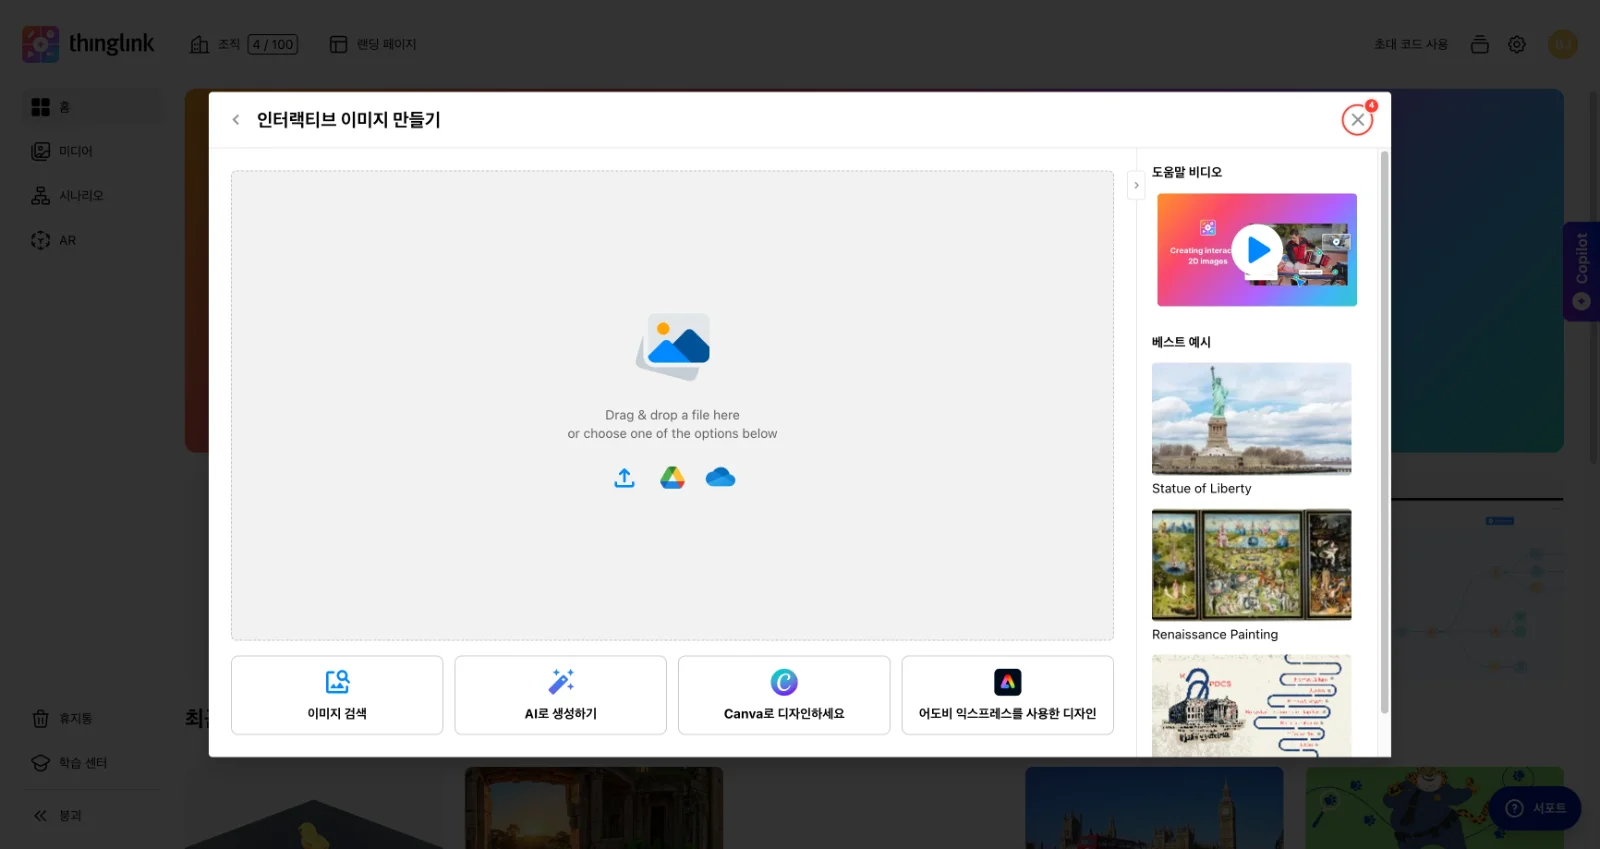
Task: Choose the OneDrive cloud import icon
Action: pyautogui.click(x=720, y=478)
